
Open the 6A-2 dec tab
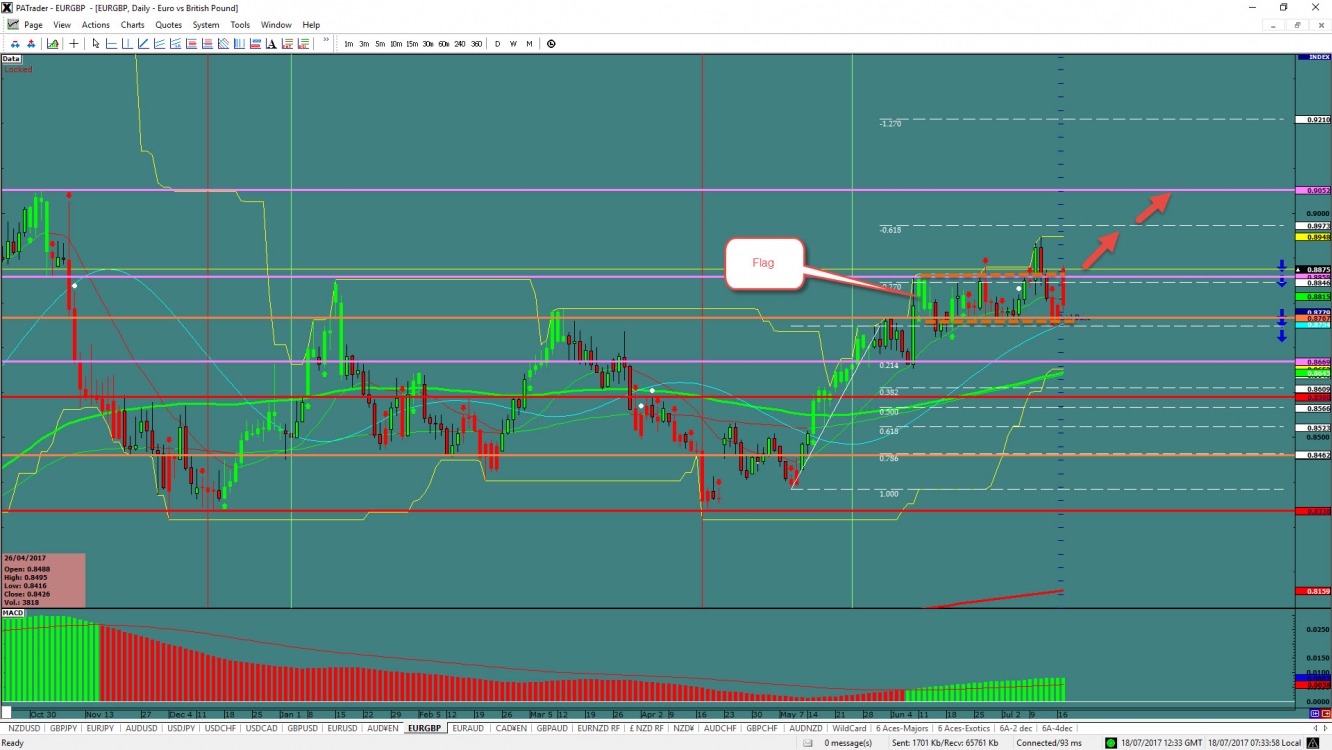pos(1014,728)
